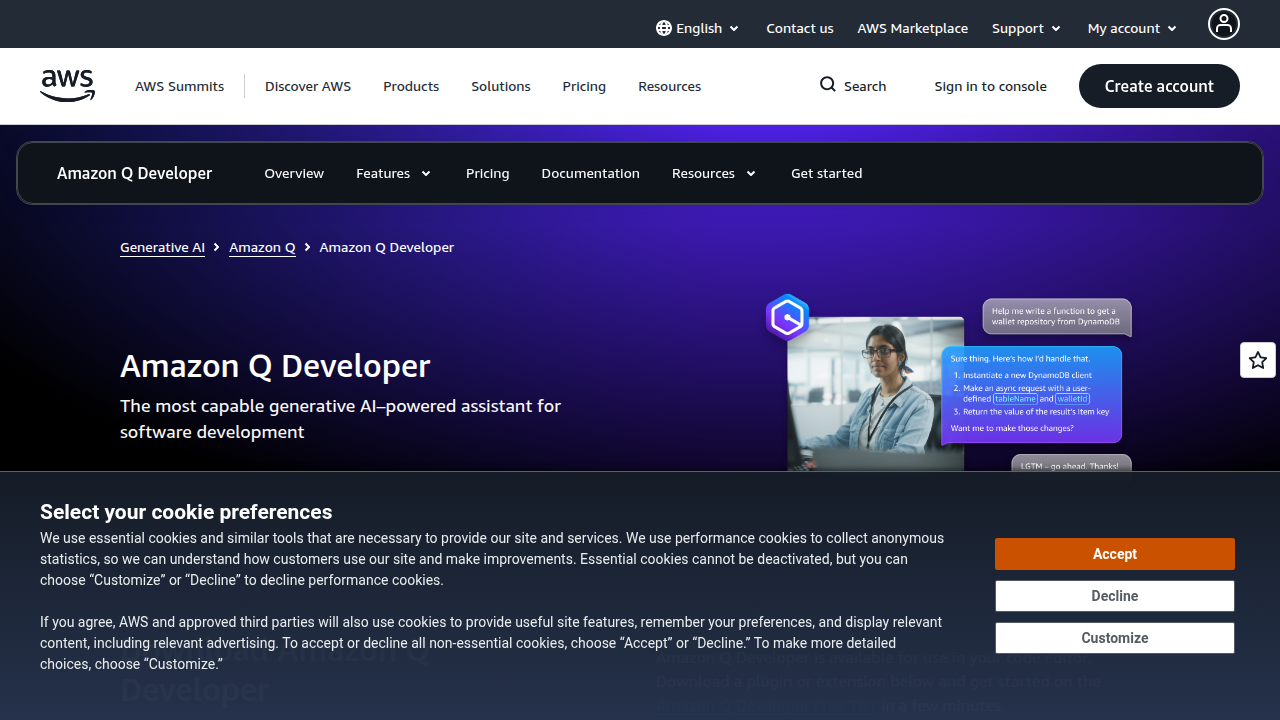Expand the Support dropdown
Screen dimensions: 1280x720
[1026, 28]
